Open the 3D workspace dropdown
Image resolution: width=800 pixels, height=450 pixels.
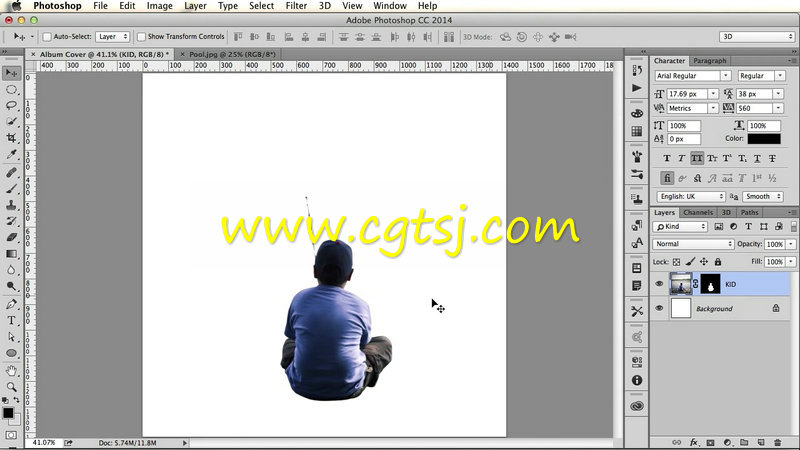[x=757, y=37]
